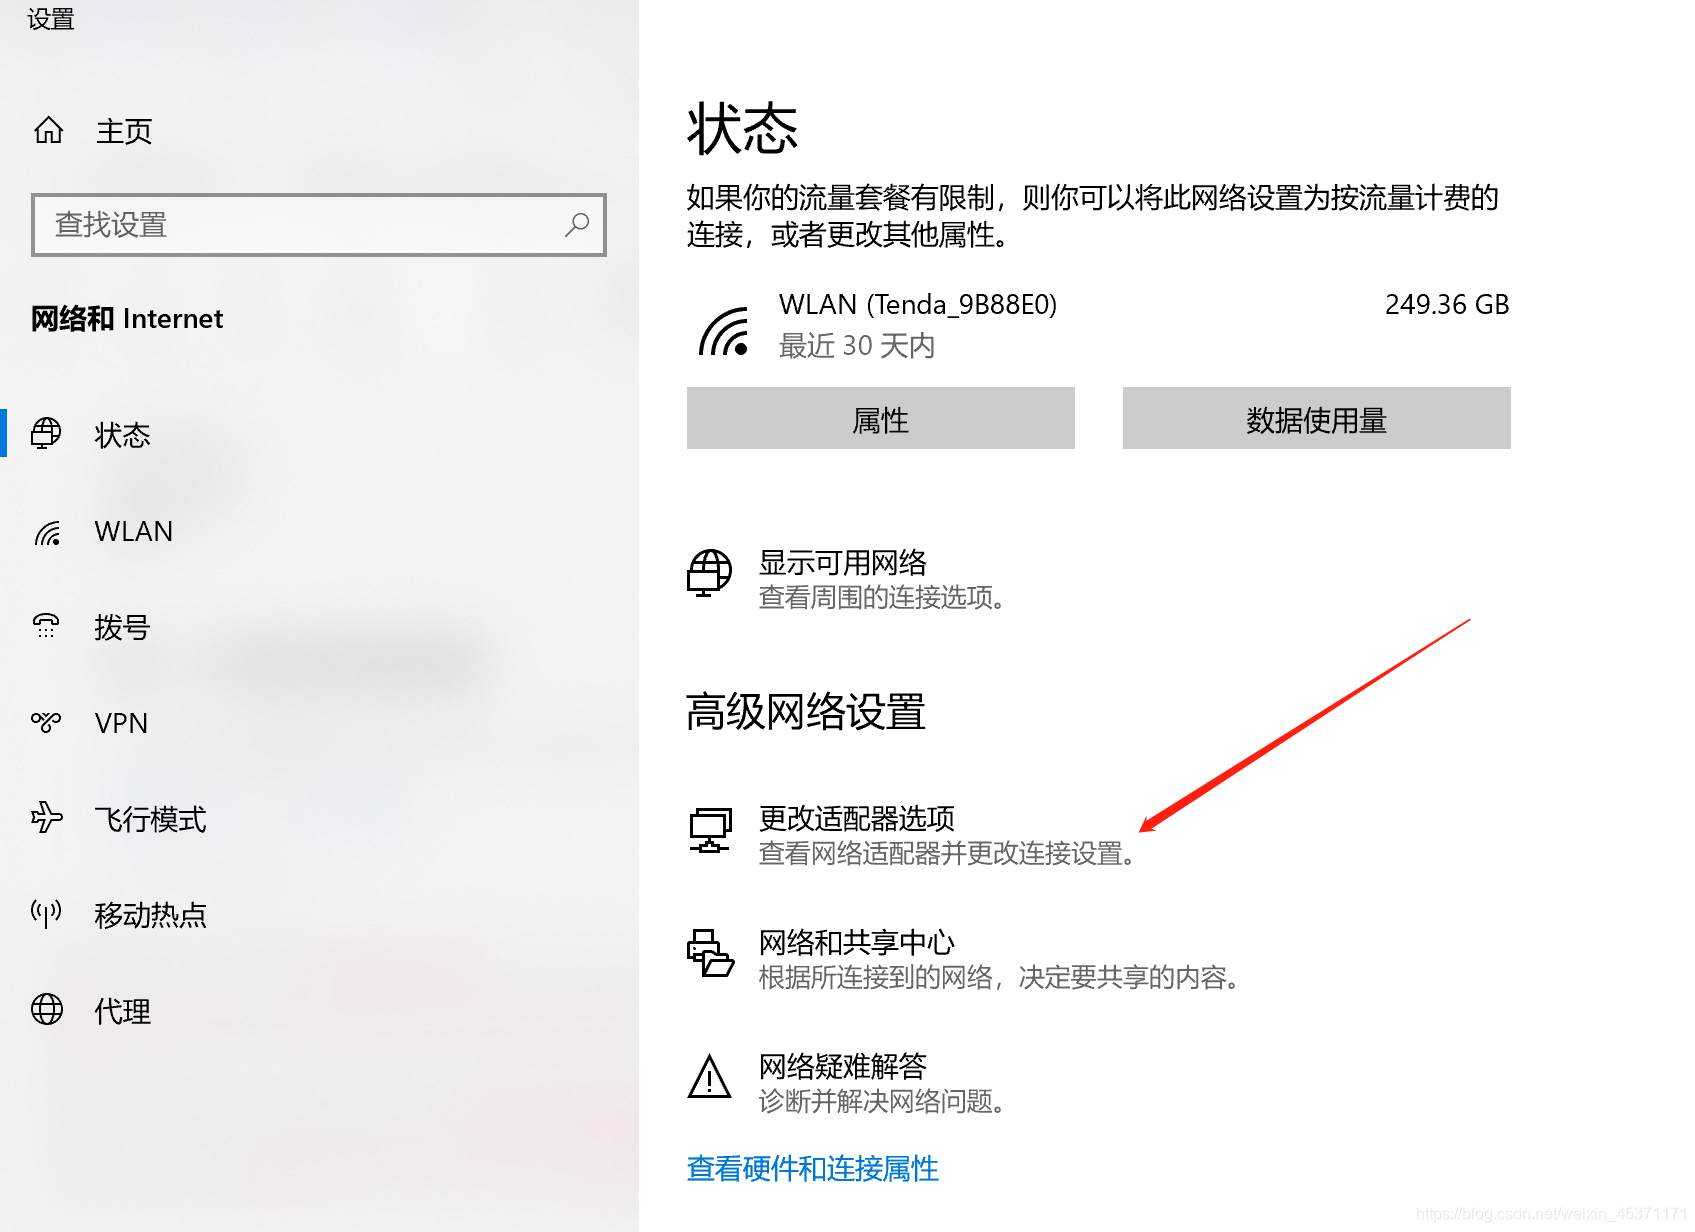Click the mobile hotspot antenna icon

(x=46, y=914)
